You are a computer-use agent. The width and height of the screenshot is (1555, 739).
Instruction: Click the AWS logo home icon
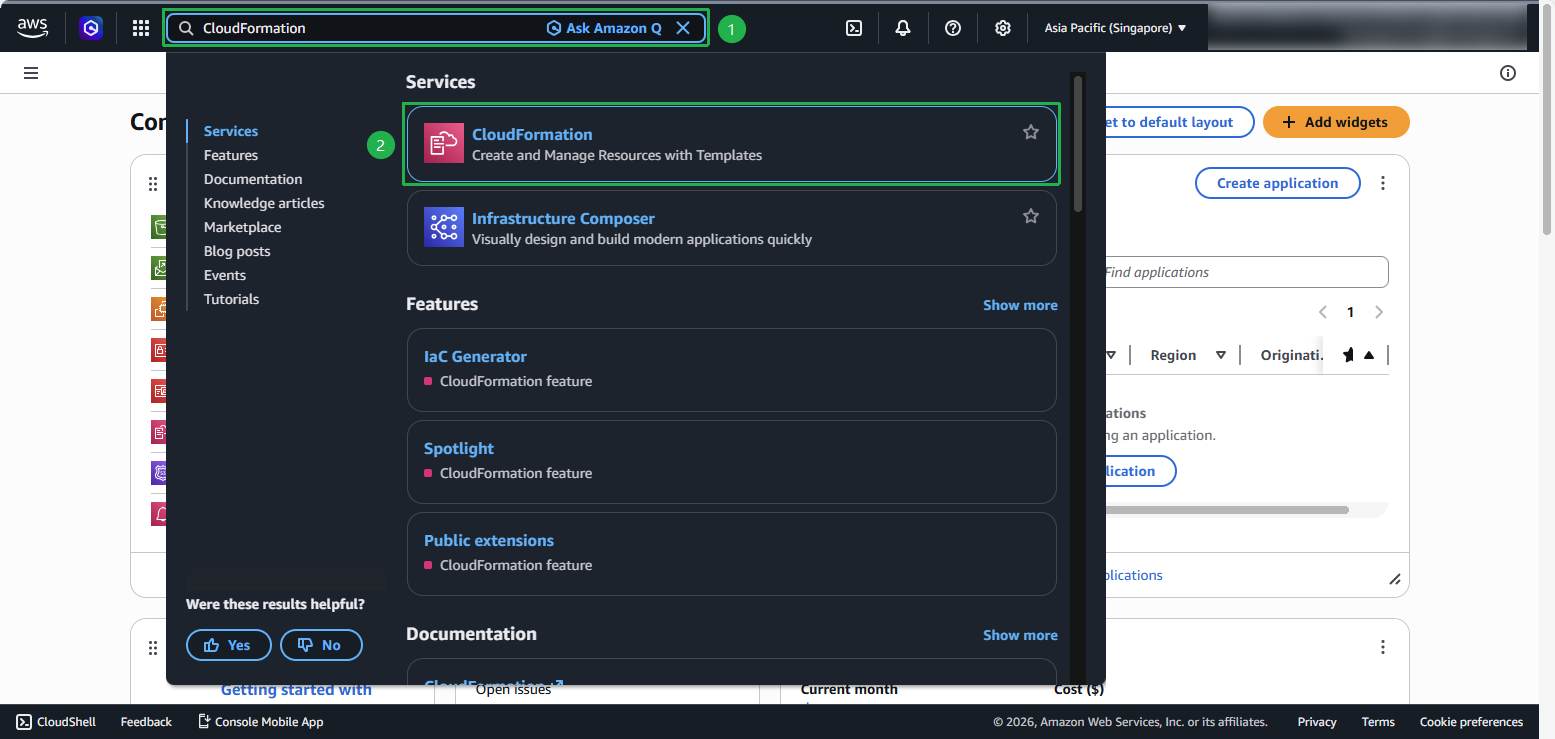coord(32,28)
